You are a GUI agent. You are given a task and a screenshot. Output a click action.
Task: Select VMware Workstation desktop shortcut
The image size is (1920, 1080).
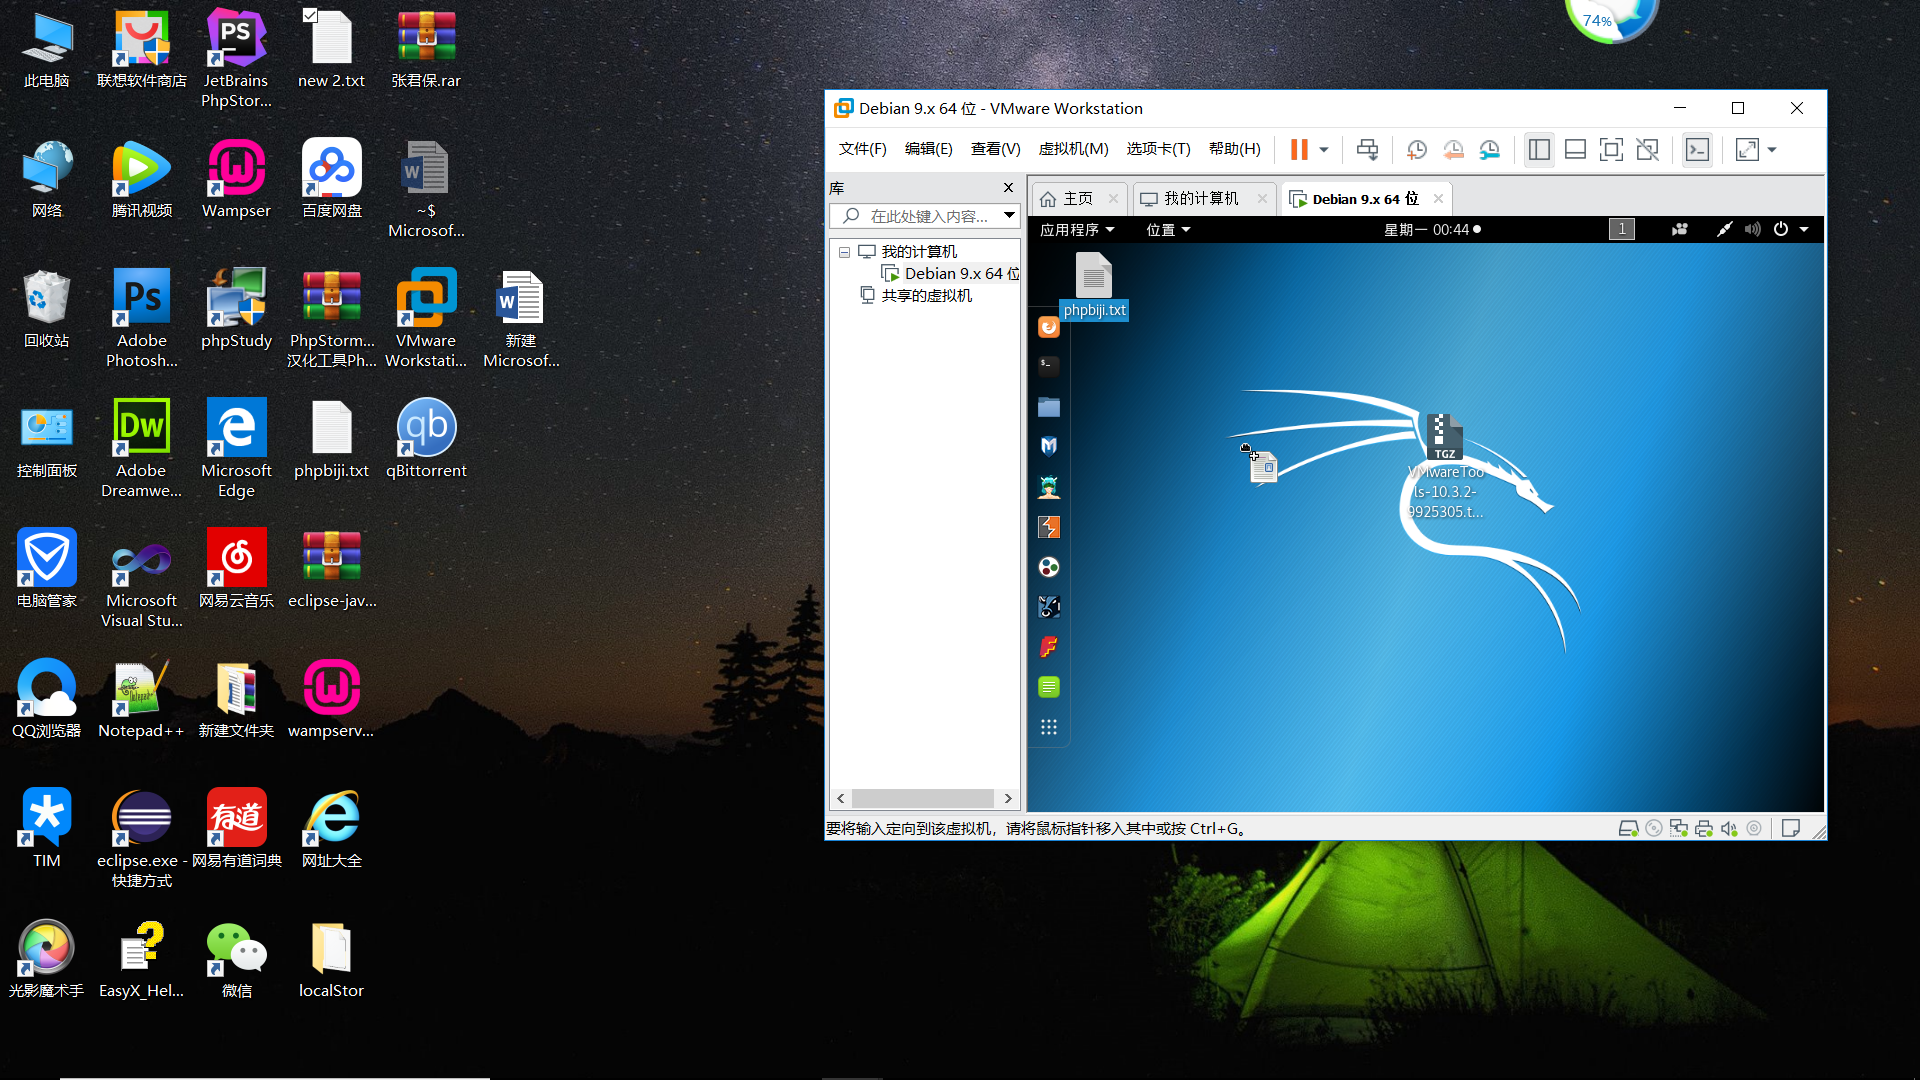point(426,318)
